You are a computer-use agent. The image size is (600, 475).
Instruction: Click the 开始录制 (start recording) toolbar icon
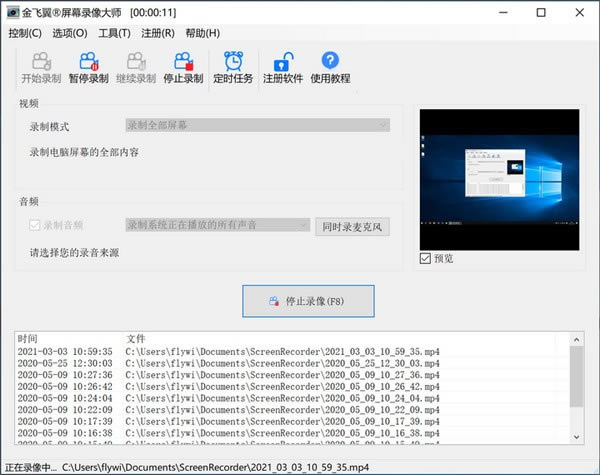point(40,61)
